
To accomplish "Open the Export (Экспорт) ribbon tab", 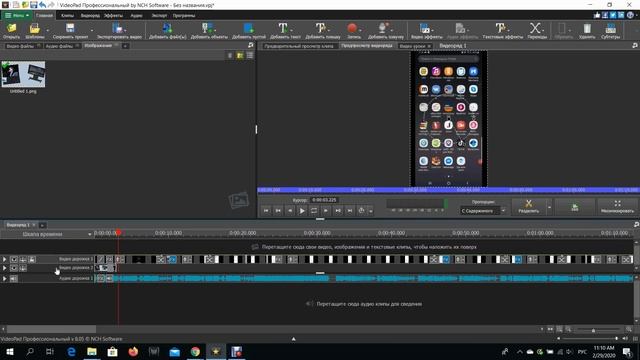I will coord(159,16).
